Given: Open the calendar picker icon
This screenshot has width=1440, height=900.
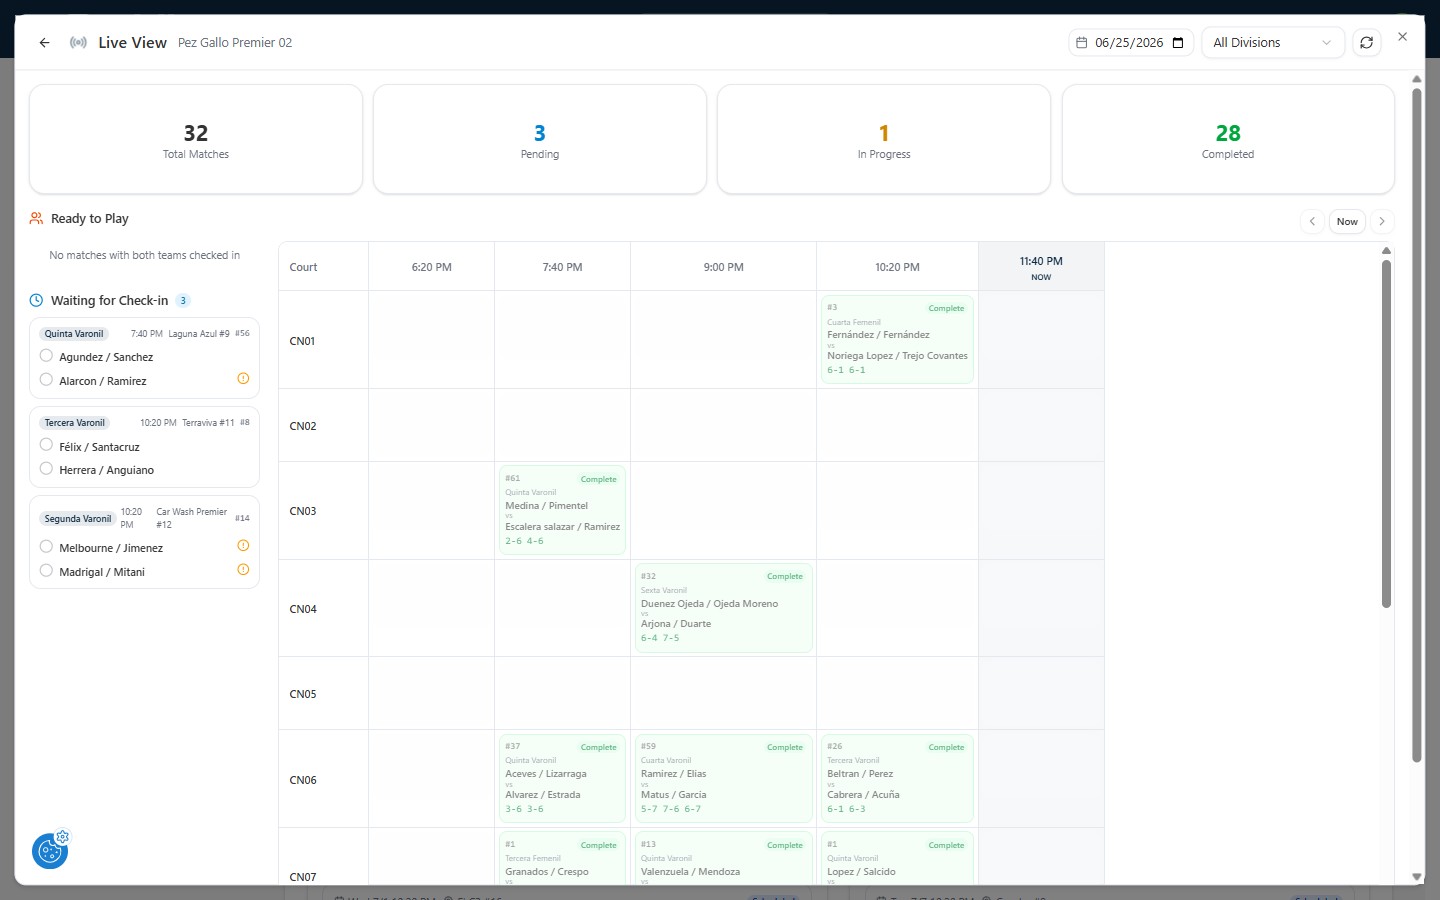Looking at the screenshot, I should click(x=1178, y=43).
